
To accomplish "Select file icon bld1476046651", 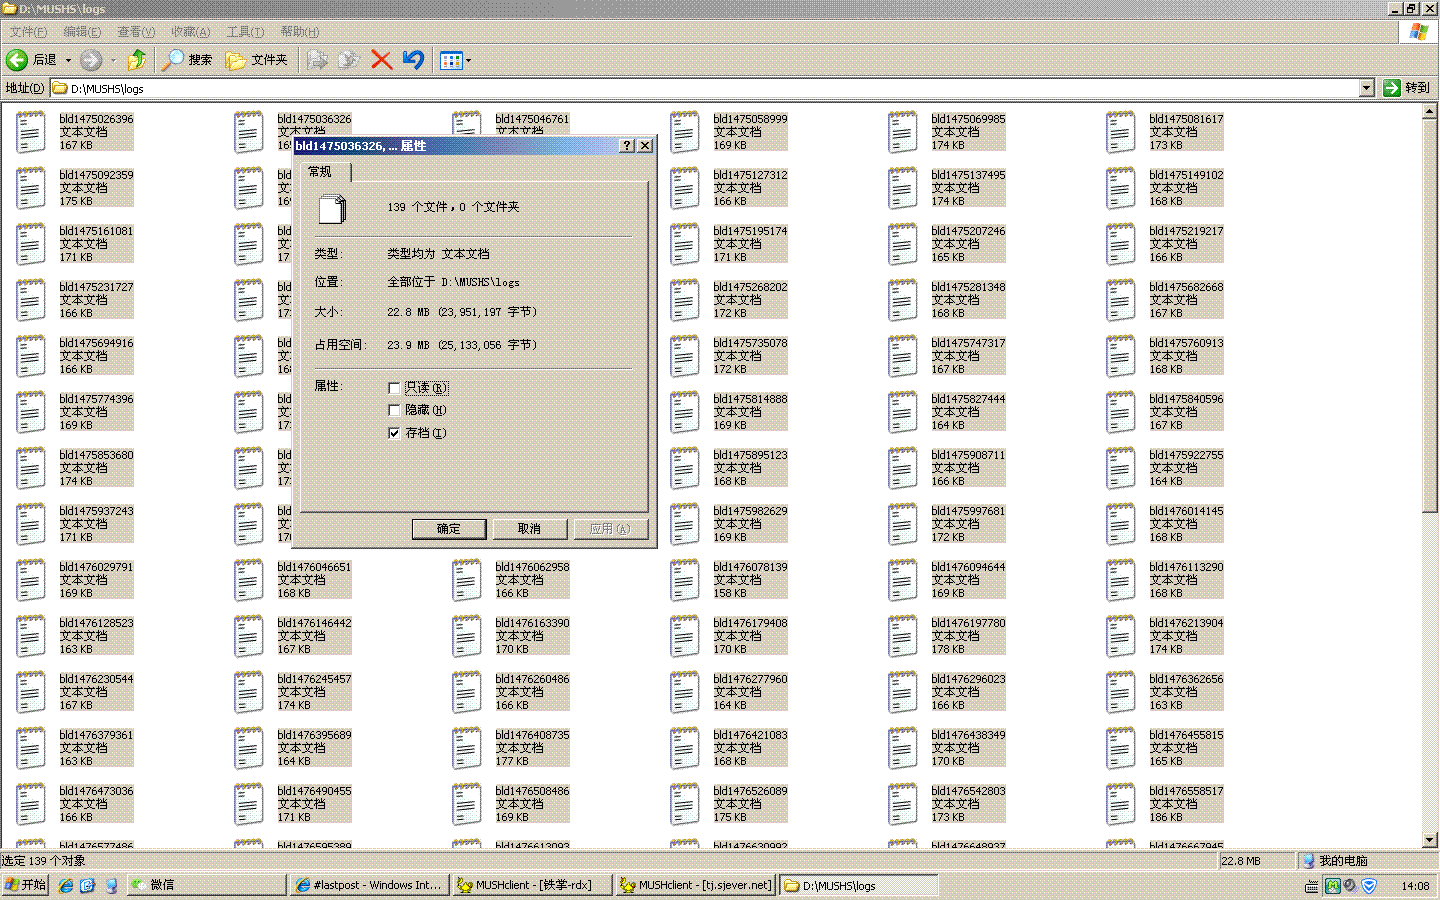I will point(249,580).
